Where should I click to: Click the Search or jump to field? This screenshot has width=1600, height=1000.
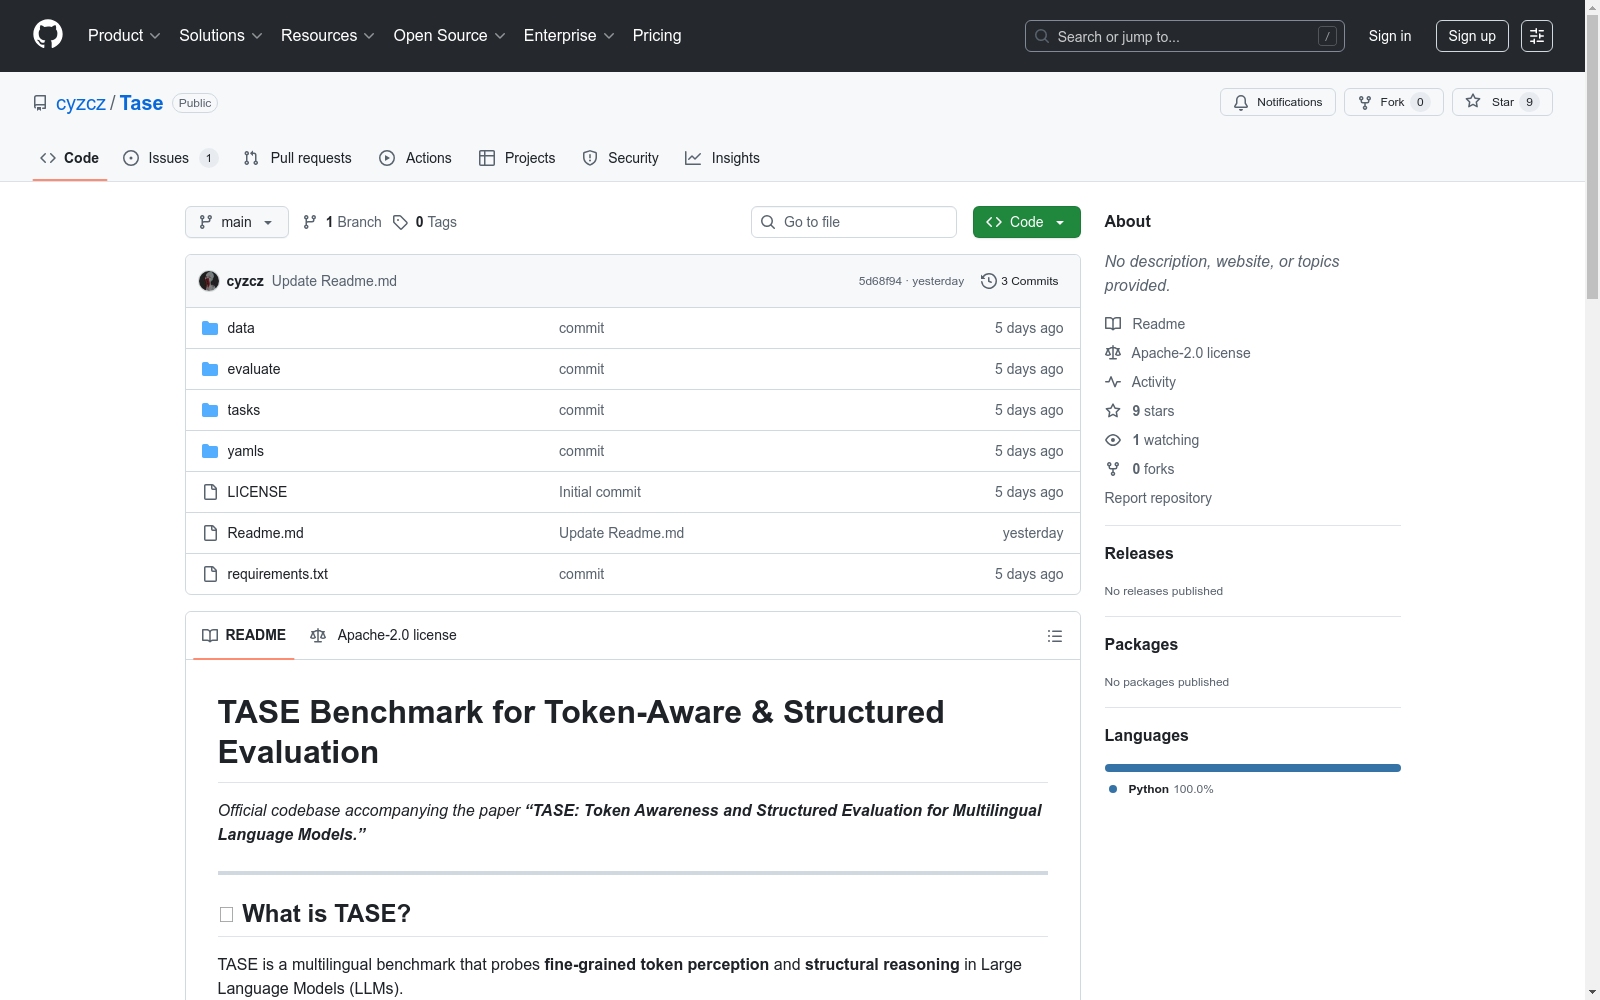(1185, 36)
